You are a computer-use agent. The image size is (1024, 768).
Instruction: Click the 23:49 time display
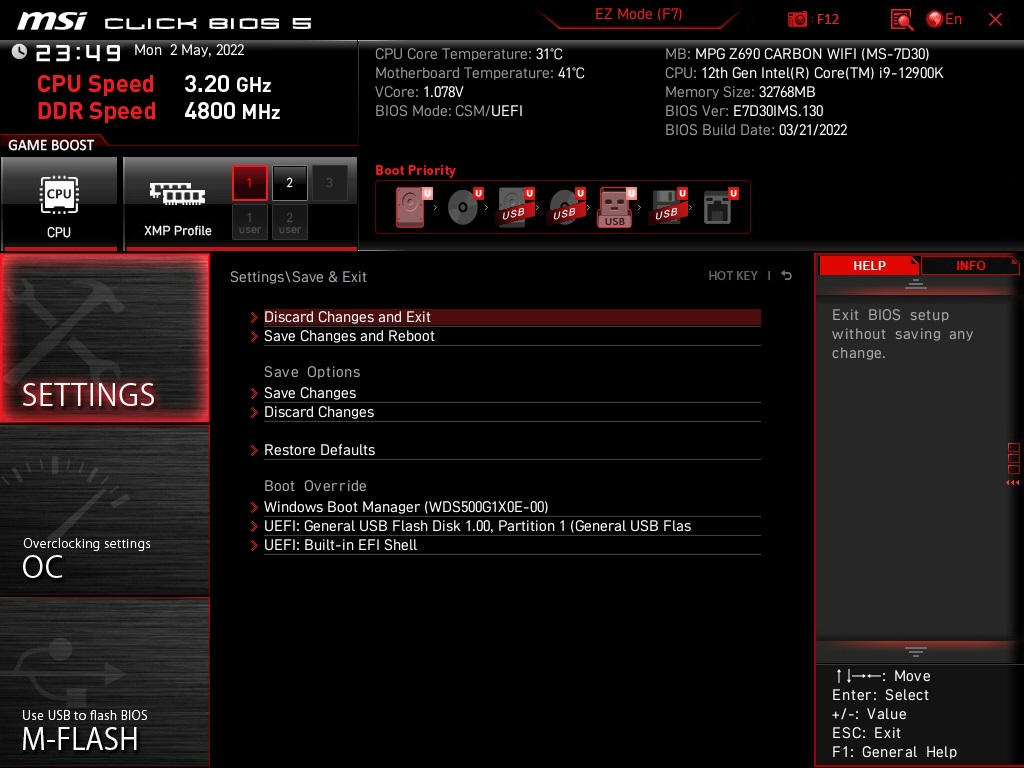point(78,53)
